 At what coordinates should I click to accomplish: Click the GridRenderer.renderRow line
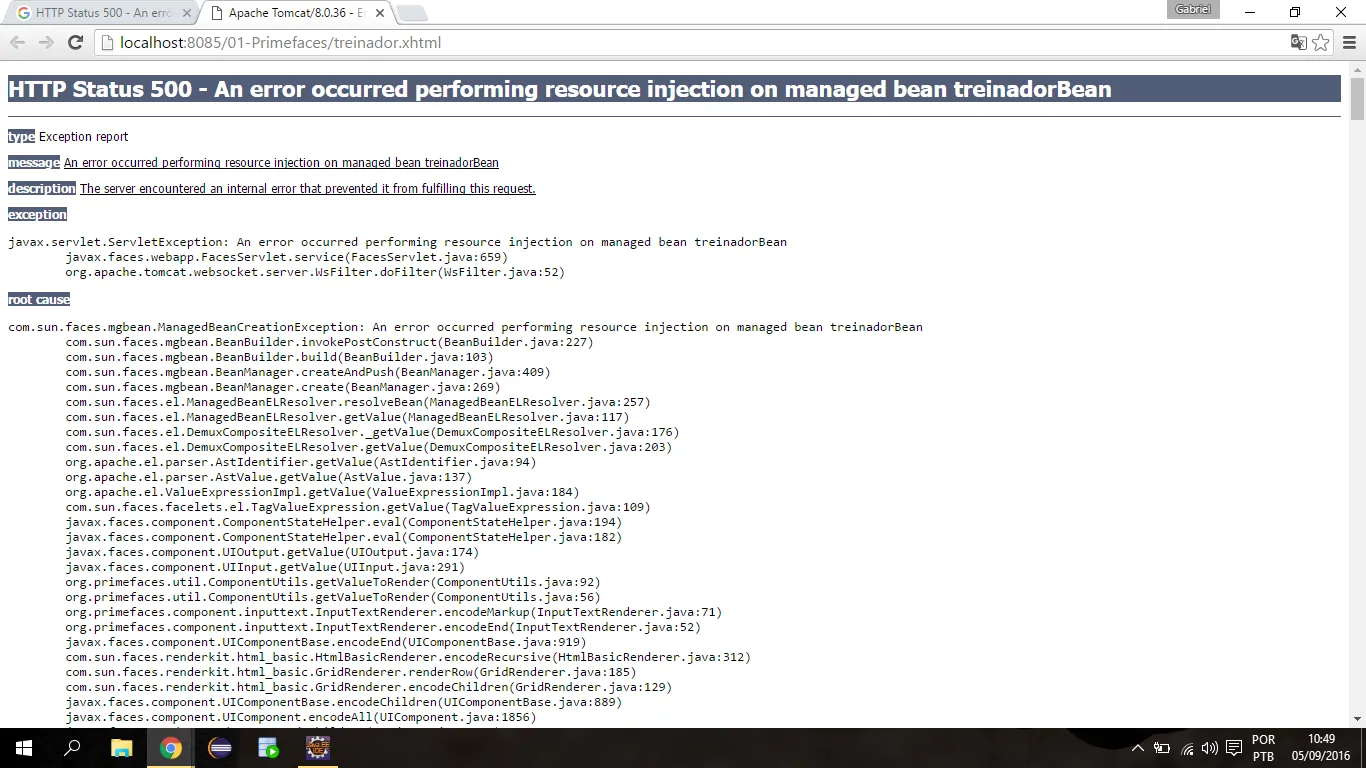tap(351, 672)
